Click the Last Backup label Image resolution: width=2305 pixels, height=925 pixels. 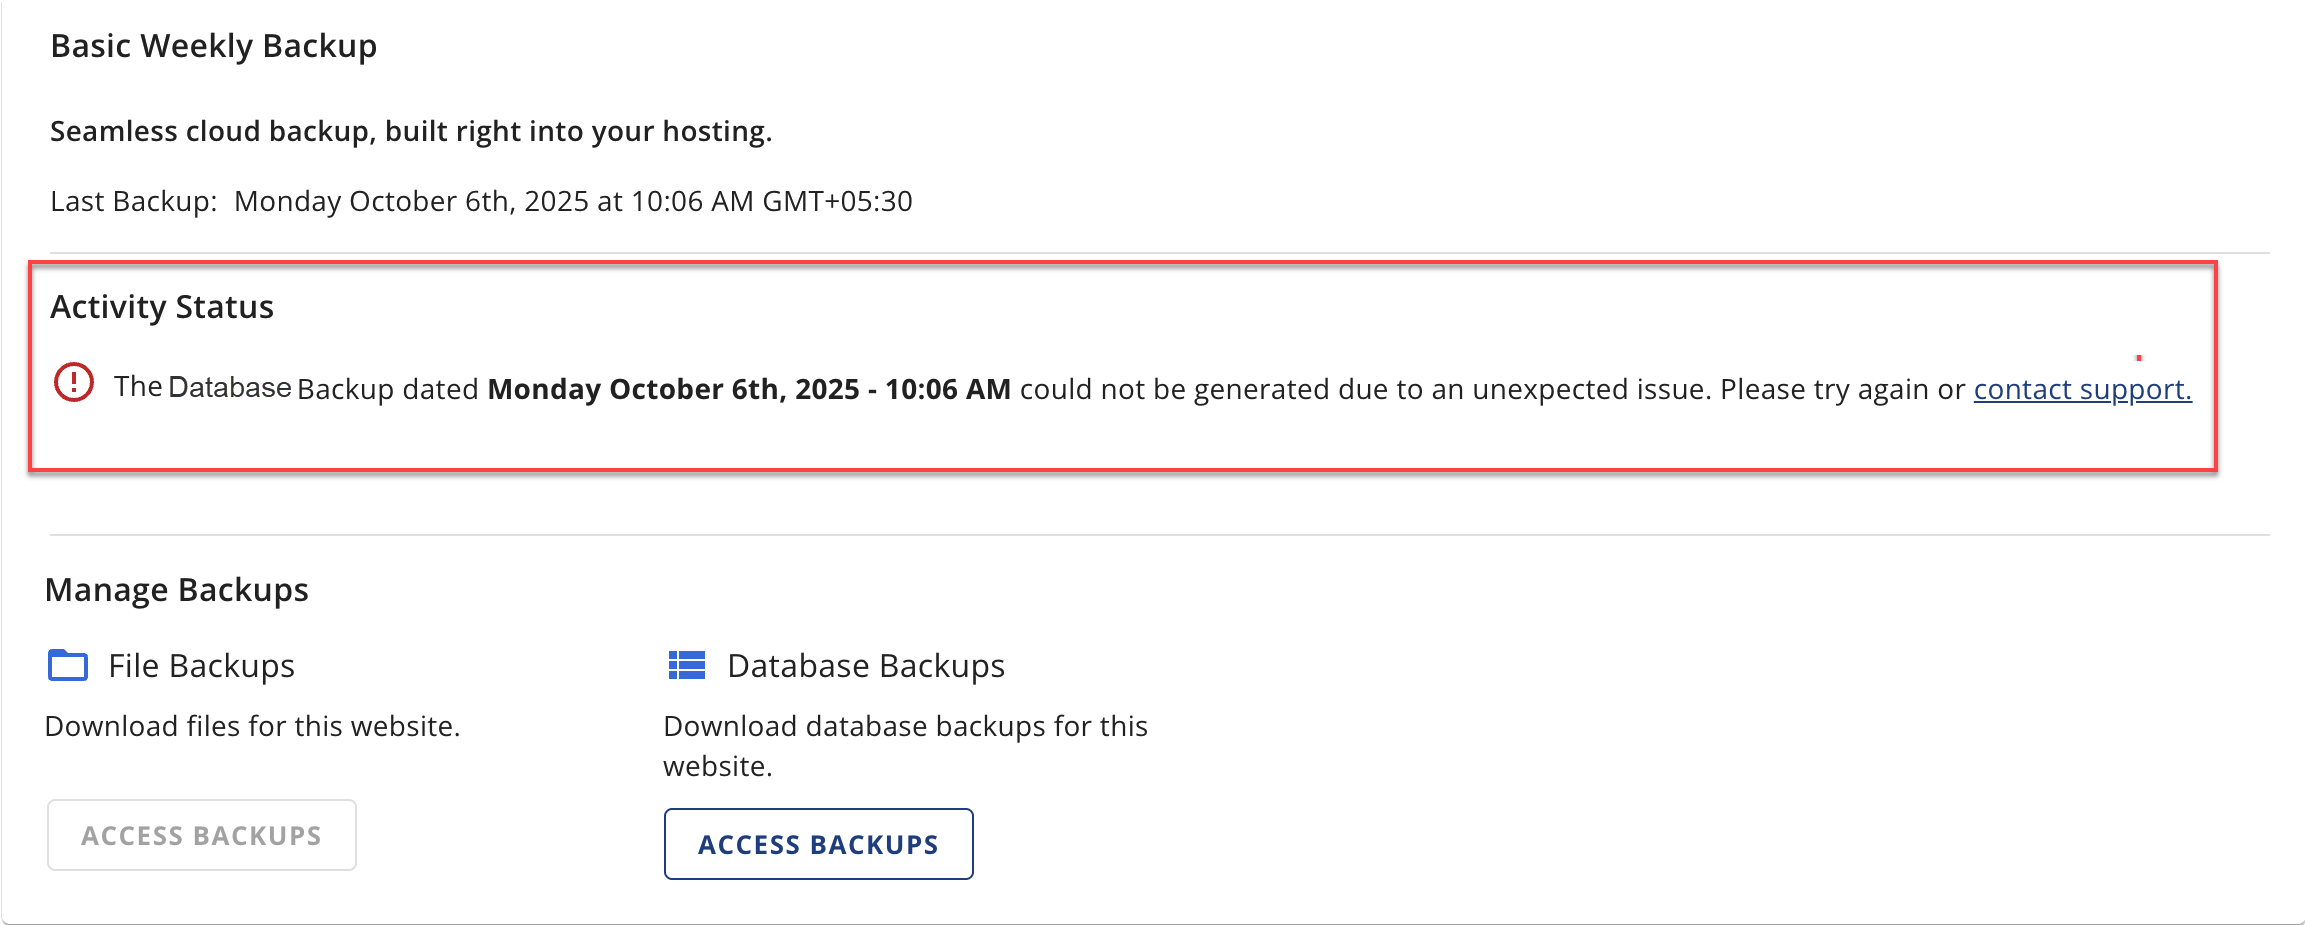point(133,201)
